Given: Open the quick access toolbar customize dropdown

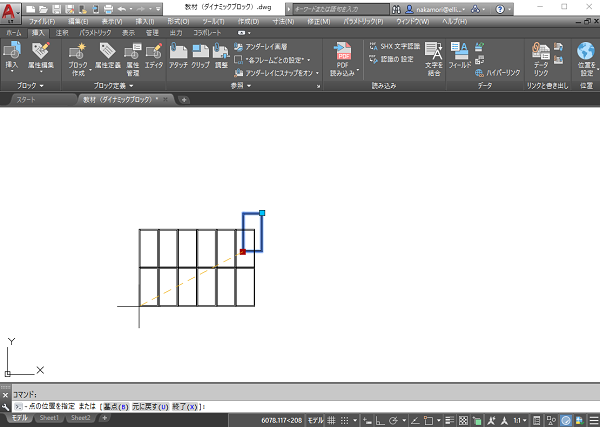Looking at the screenshot, I should pos(158,9).
